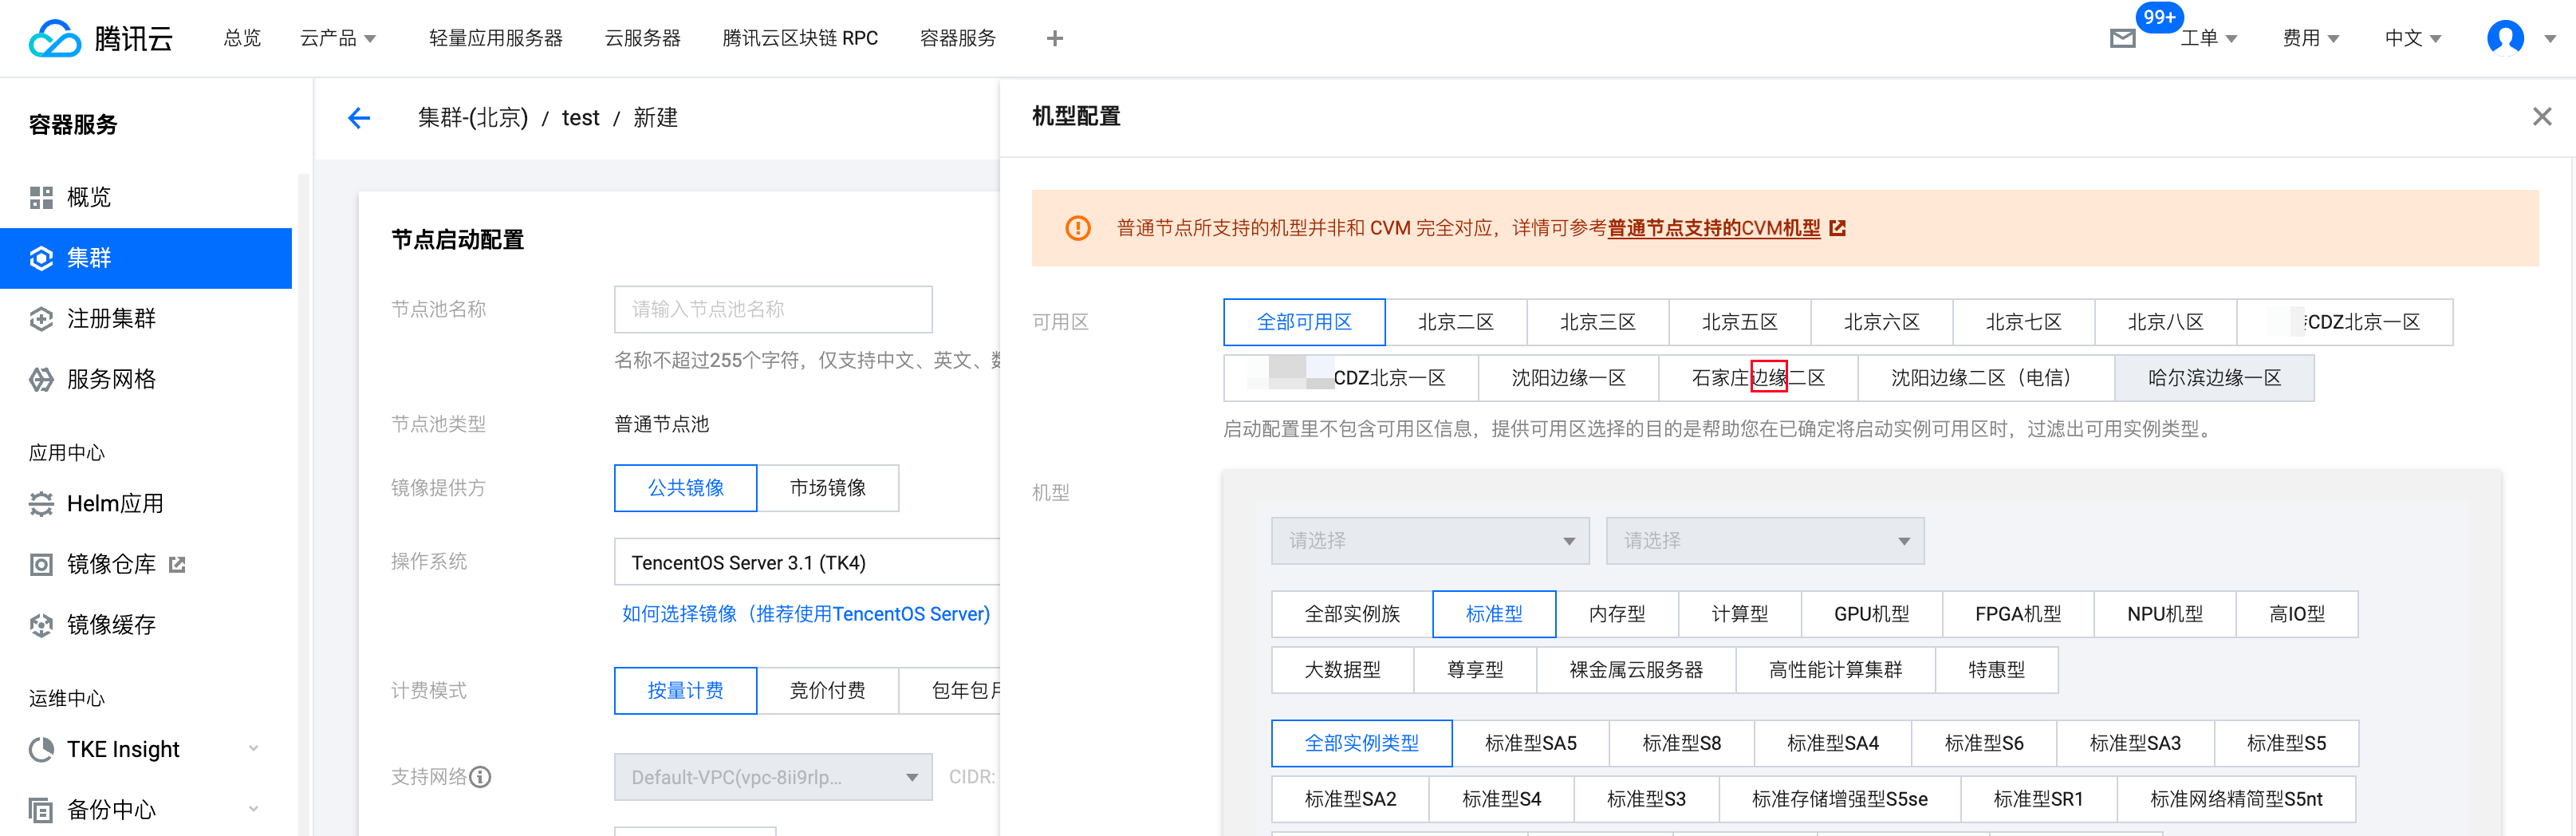Show 全部实例类型 instance types
The height and width of the screenshot is (836, 2576).
coord(1361,744)
